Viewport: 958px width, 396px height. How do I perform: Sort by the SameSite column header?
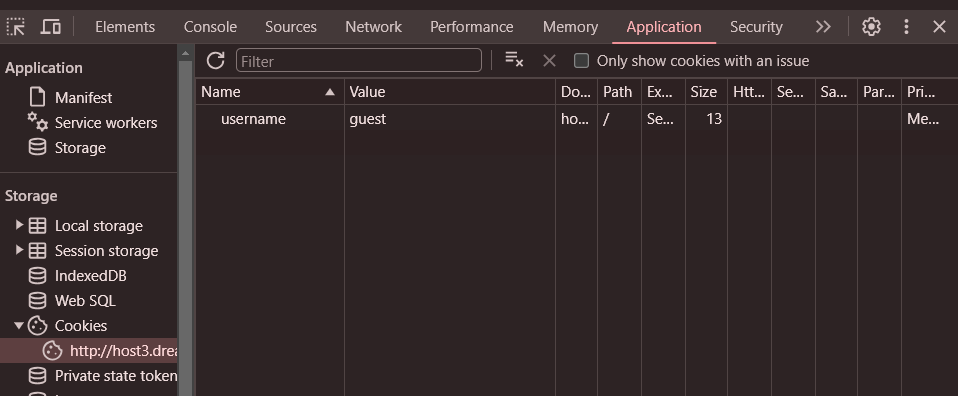tap(836, 92)
